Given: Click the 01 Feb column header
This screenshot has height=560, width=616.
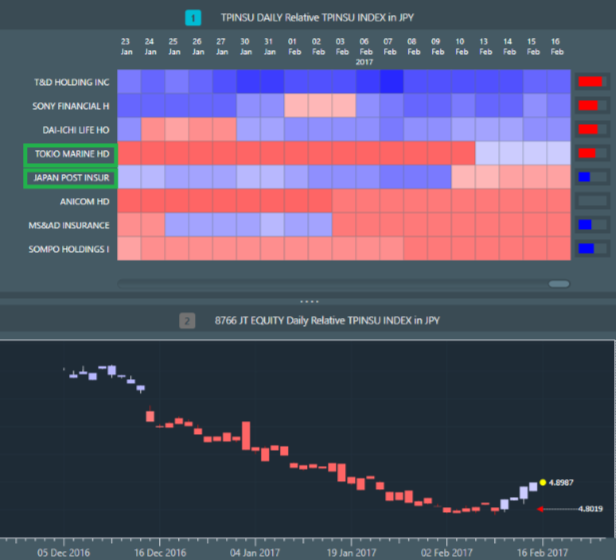Looking at the screenshot, I should tap(293, 47).
